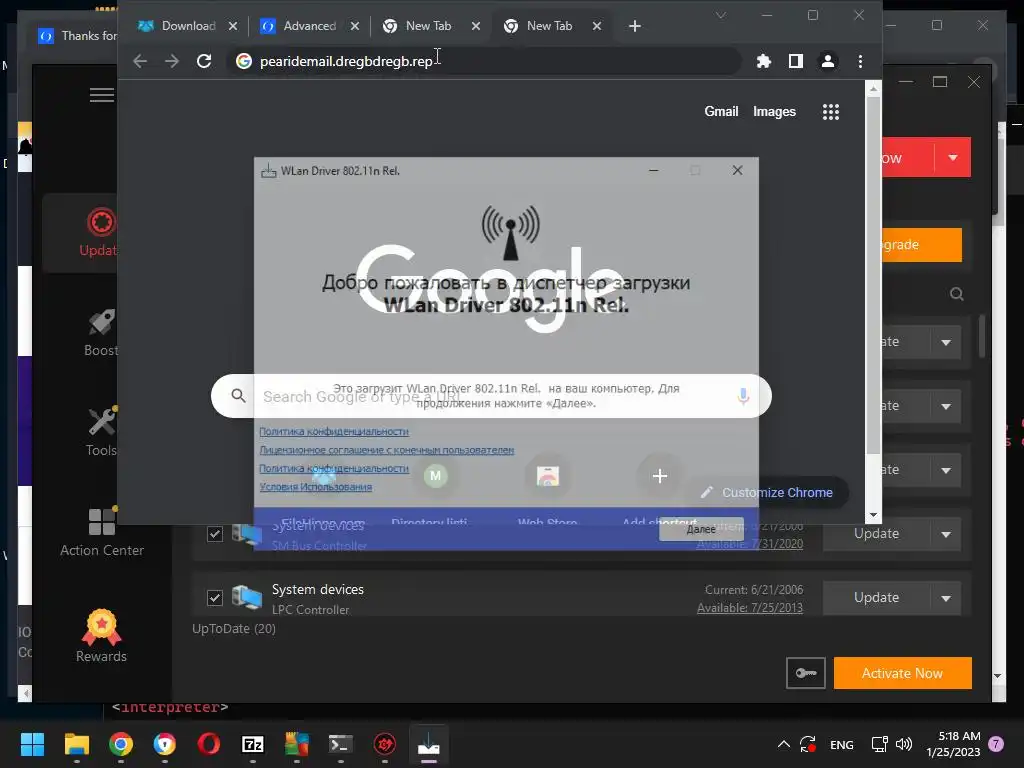Click Chrome reload page icon
The width and height of the screenshot is (1024, 768).
coord(204,61)
